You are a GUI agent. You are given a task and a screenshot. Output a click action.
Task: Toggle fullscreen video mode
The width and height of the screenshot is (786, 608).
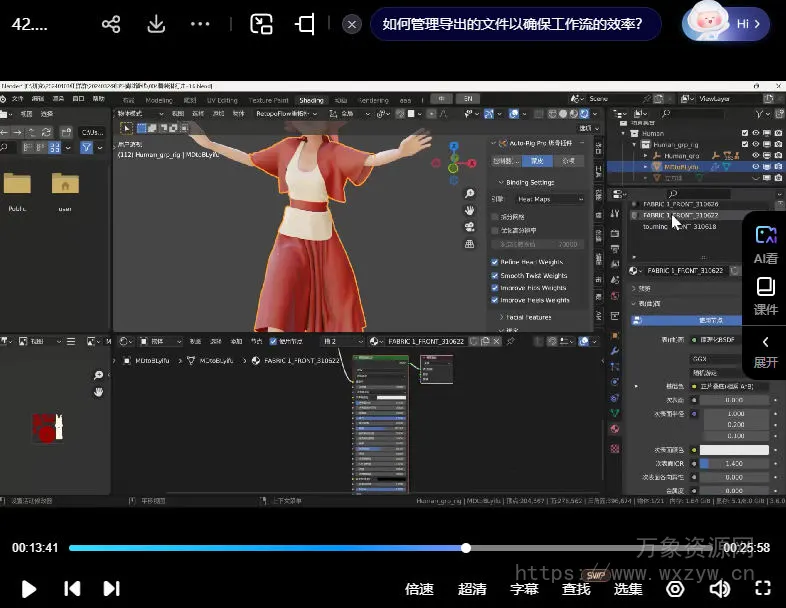coord(763,589)
